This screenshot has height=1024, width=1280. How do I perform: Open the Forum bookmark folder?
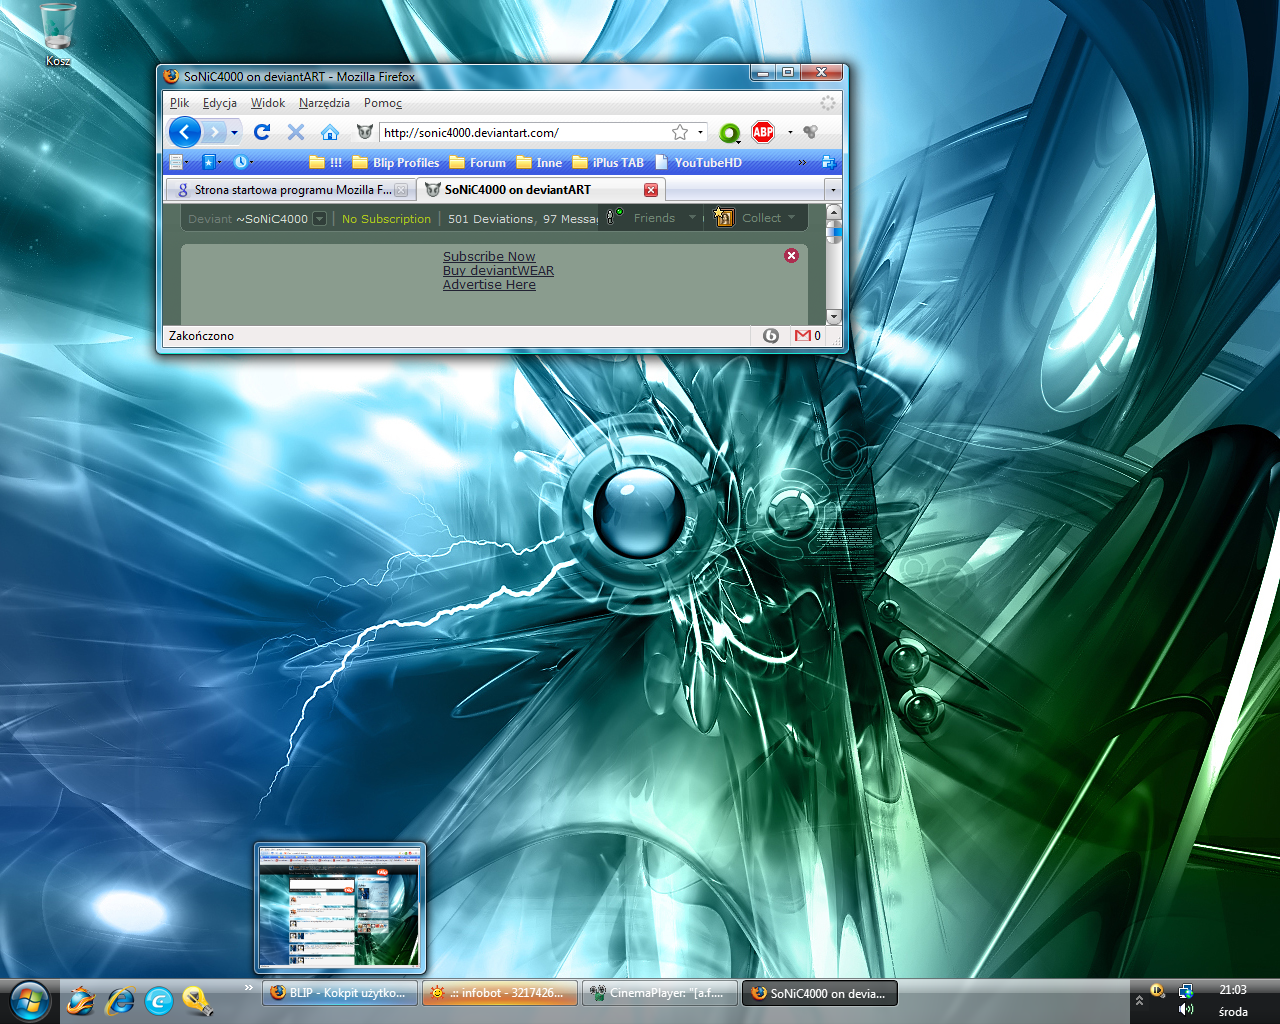pyautogui.click(x=478, y=163)
